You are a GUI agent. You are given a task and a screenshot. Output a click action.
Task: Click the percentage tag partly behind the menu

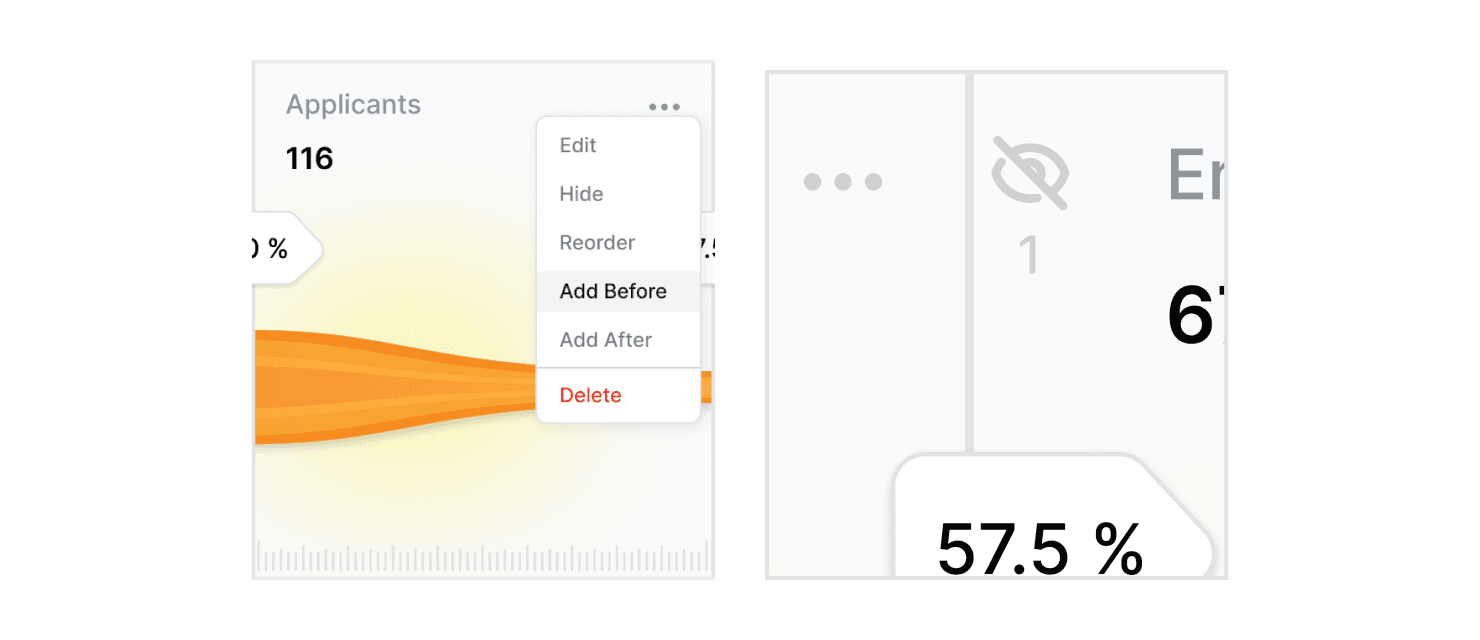706,249
